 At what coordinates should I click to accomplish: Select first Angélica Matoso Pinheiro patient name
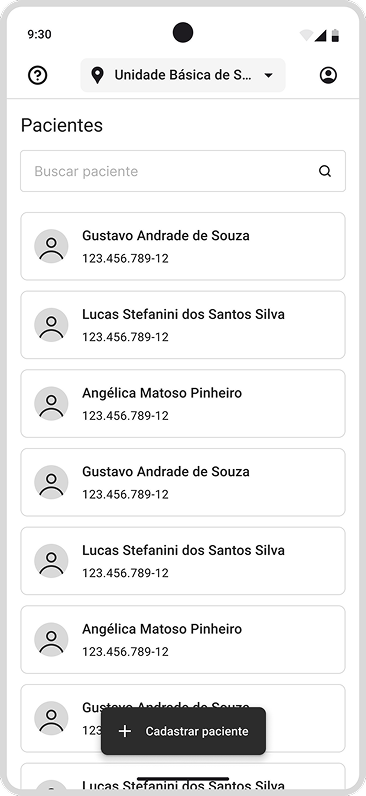[x=162, y=393]
